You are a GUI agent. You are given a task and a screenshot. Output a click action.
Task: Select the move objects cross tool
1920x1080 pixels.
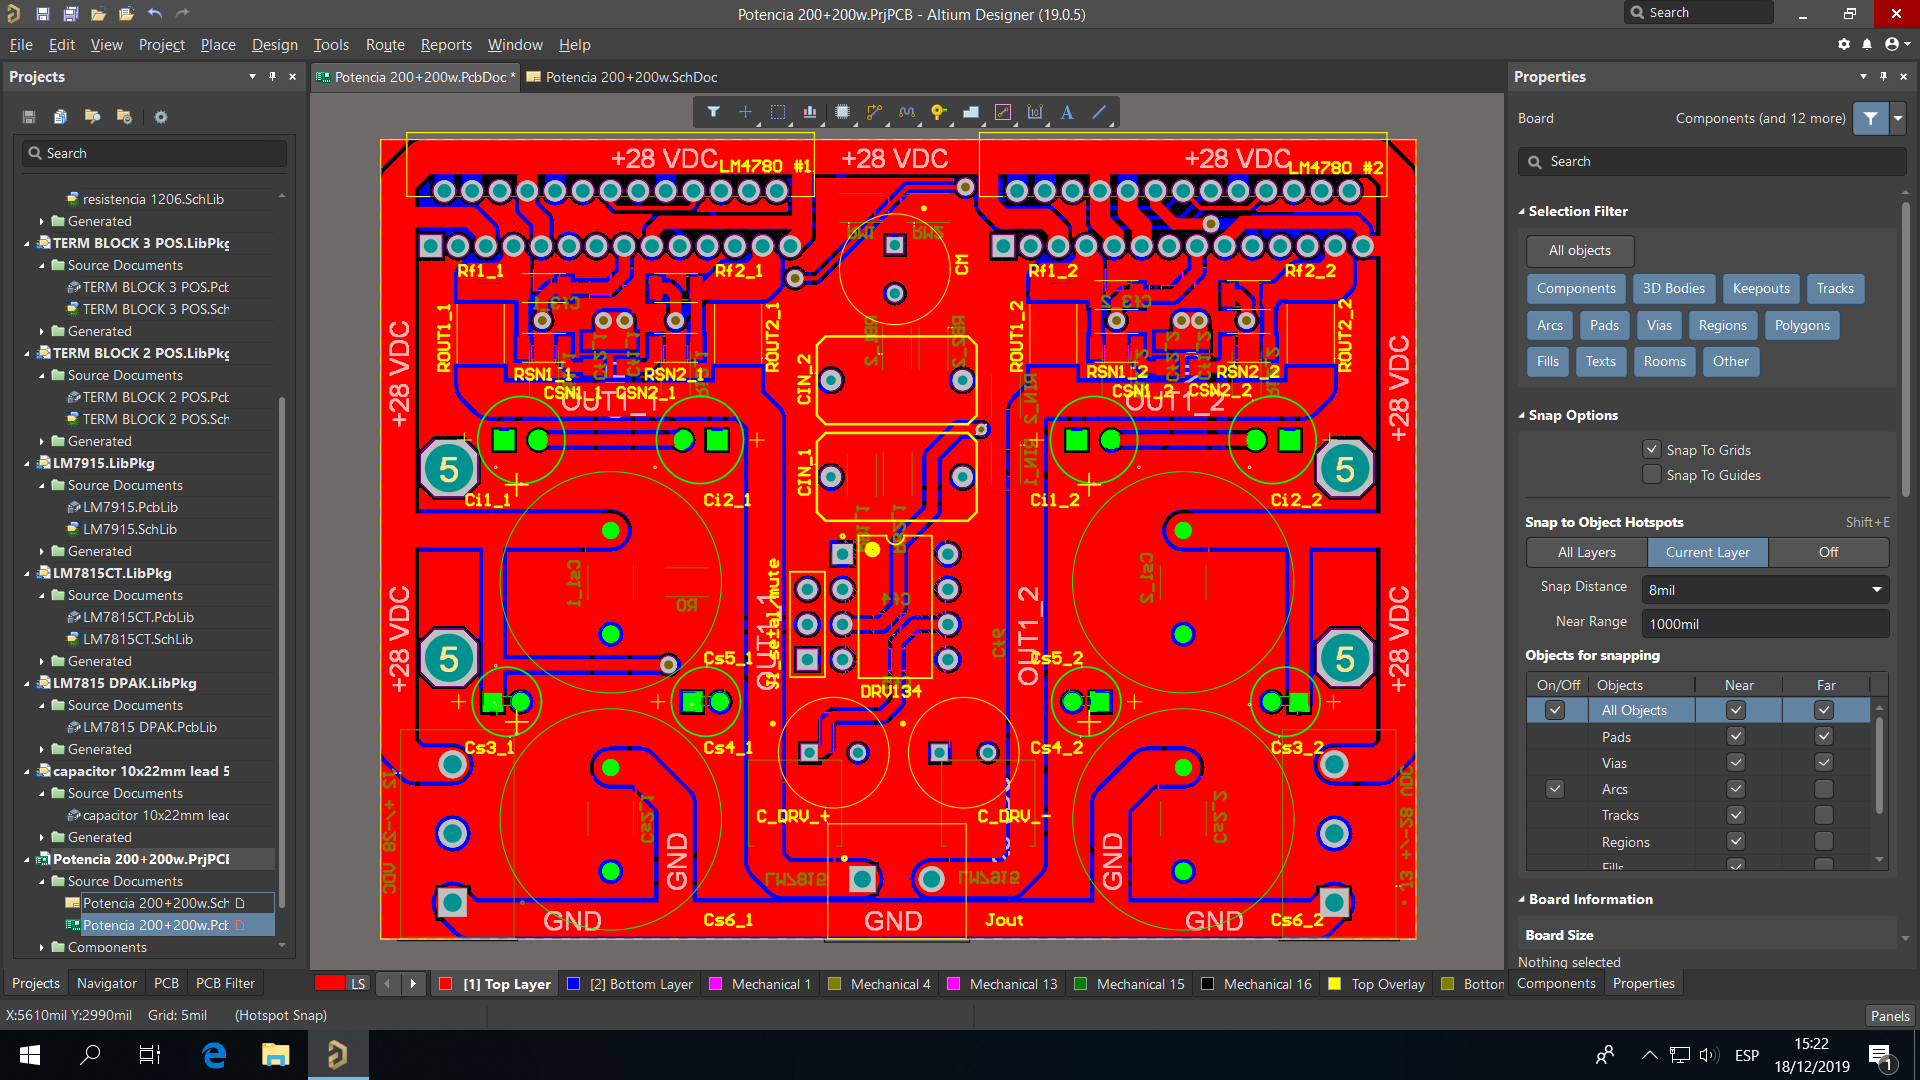pos(745,112)
